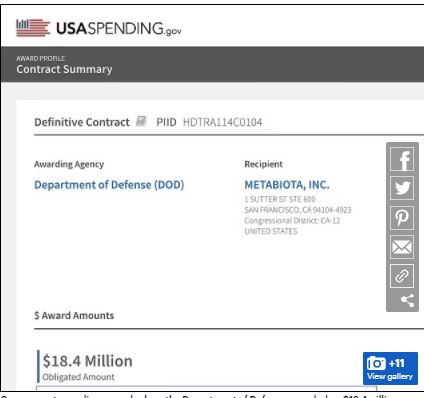Share the article on Facebook
The width and height of the screenshot is (424, 398).
(x=402, y=160)
